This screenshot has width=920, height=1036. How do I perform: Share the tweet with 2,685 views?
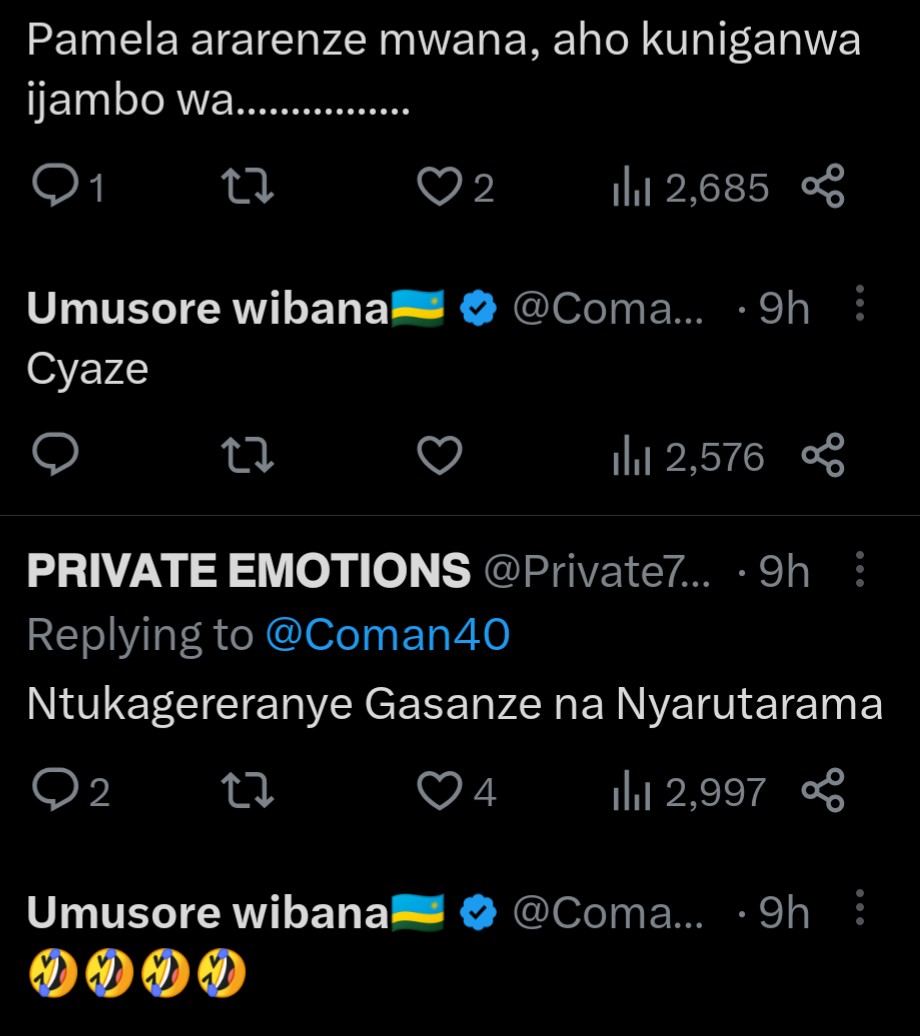pyautogui.click(x=824, y=187)
